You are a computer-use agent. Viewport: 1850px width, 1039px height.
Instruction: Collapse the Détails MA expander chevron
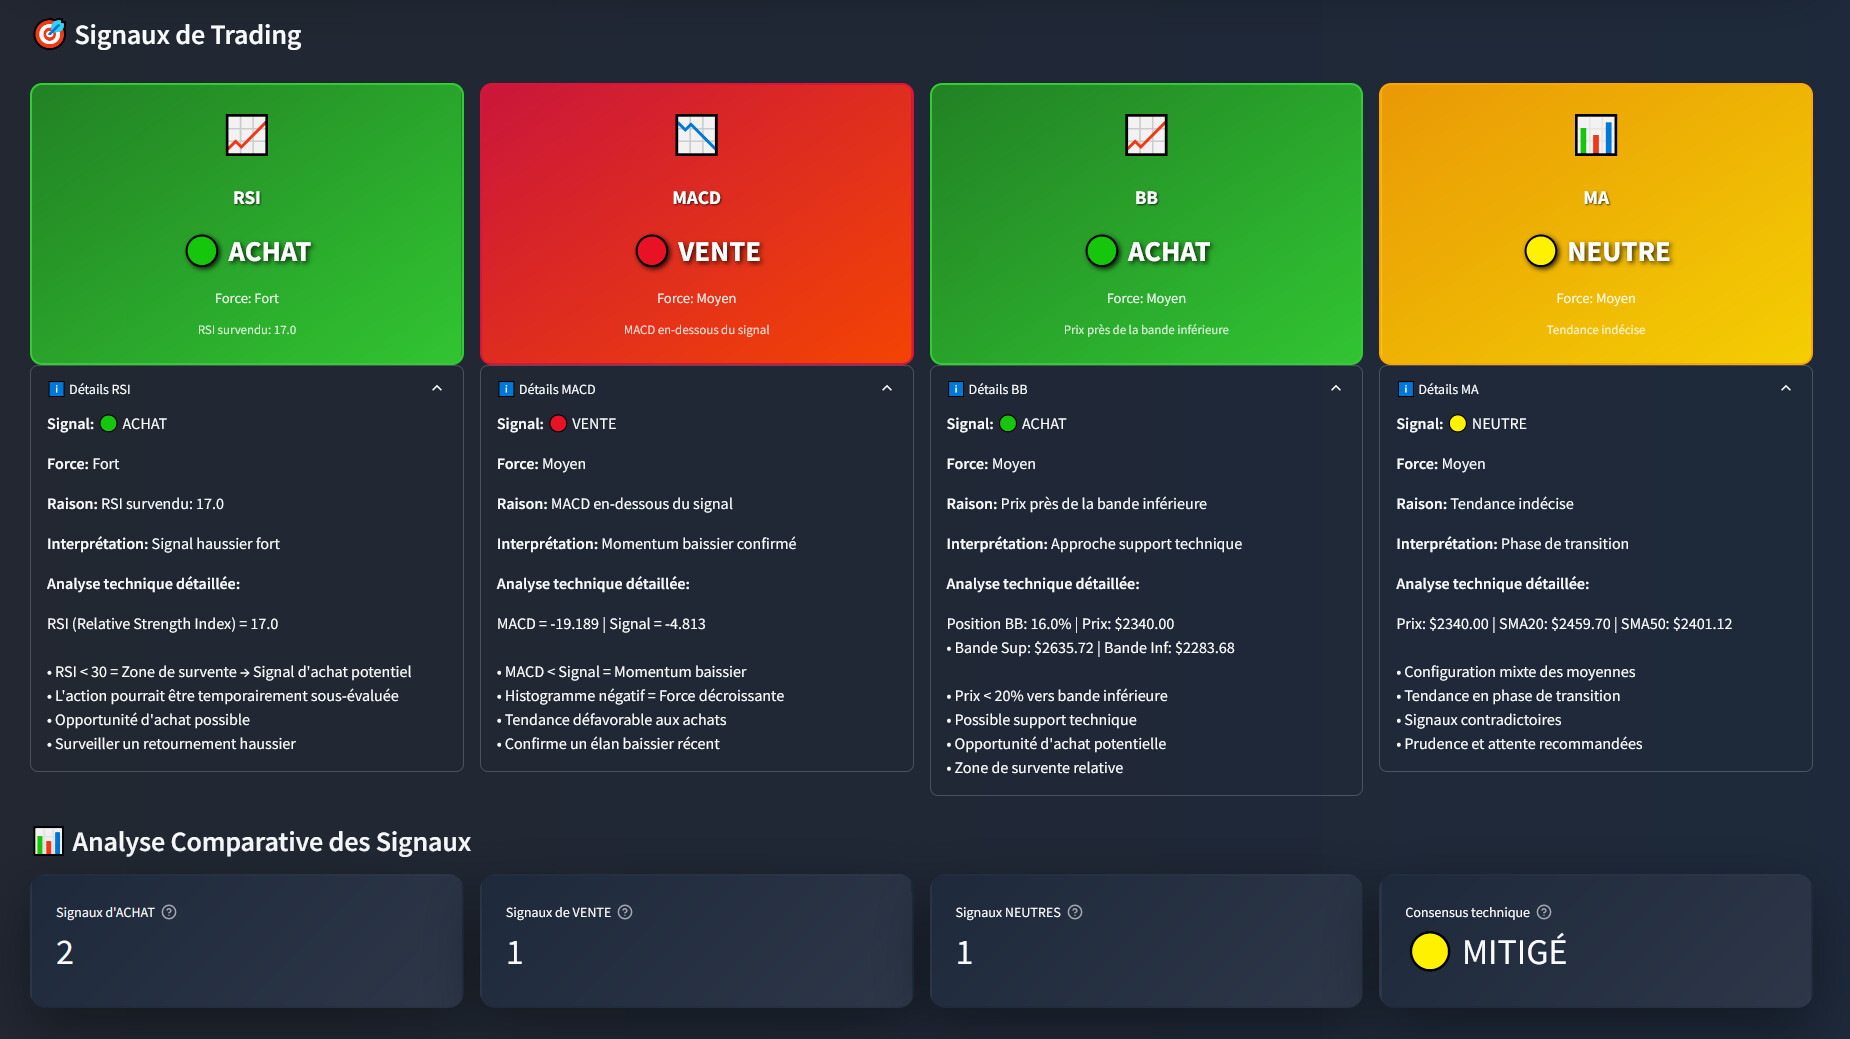click(1786, 389)
